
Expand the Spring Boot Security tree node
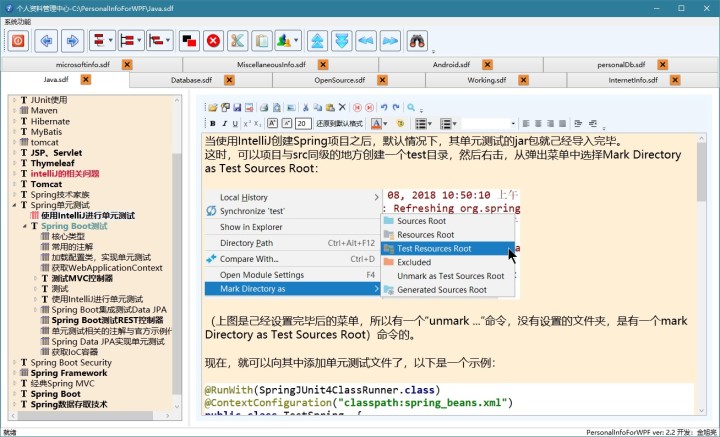click(x=13, y=363)
